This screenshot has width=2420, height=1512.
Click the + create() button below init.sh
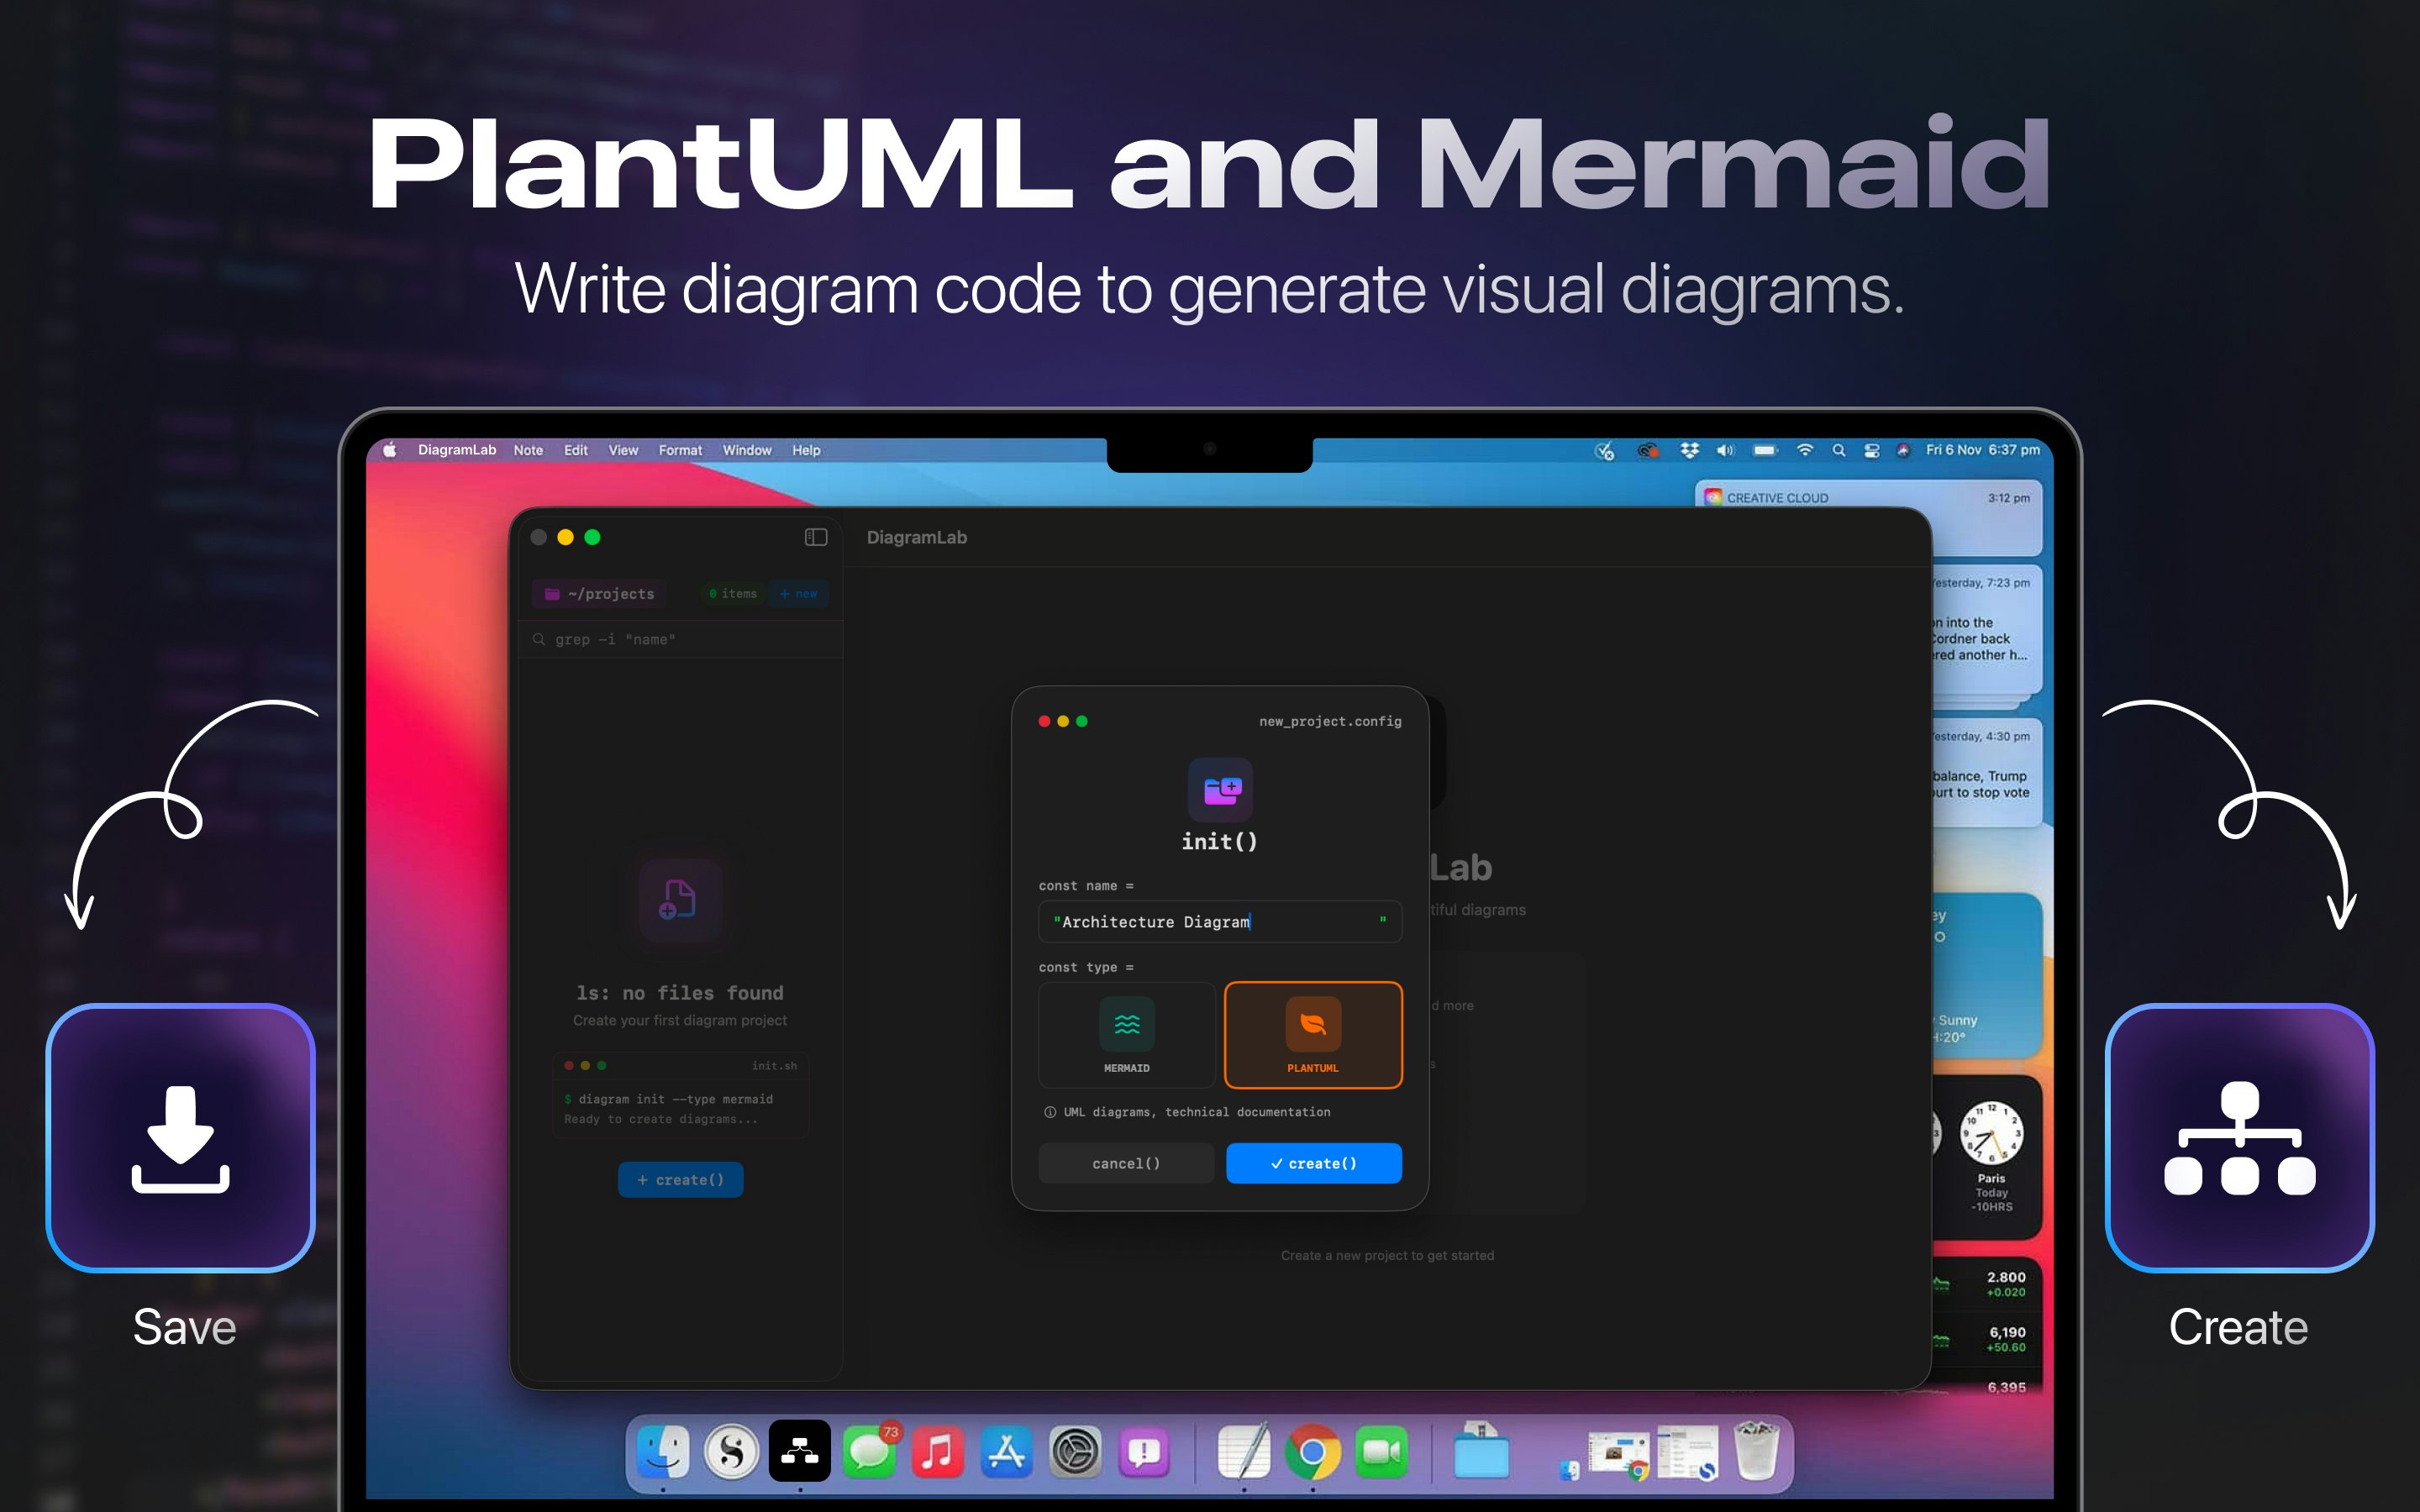(x=681, y=1180)
